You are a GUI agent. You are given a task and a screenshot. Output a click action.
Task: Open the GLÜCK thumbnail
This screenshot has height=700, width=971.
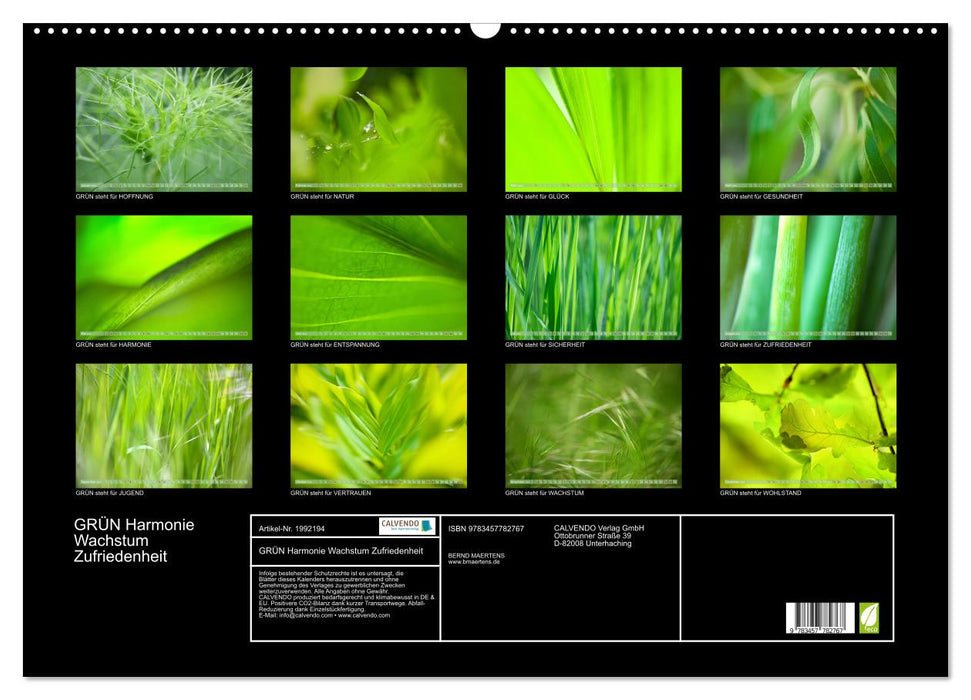coord(593,129)
